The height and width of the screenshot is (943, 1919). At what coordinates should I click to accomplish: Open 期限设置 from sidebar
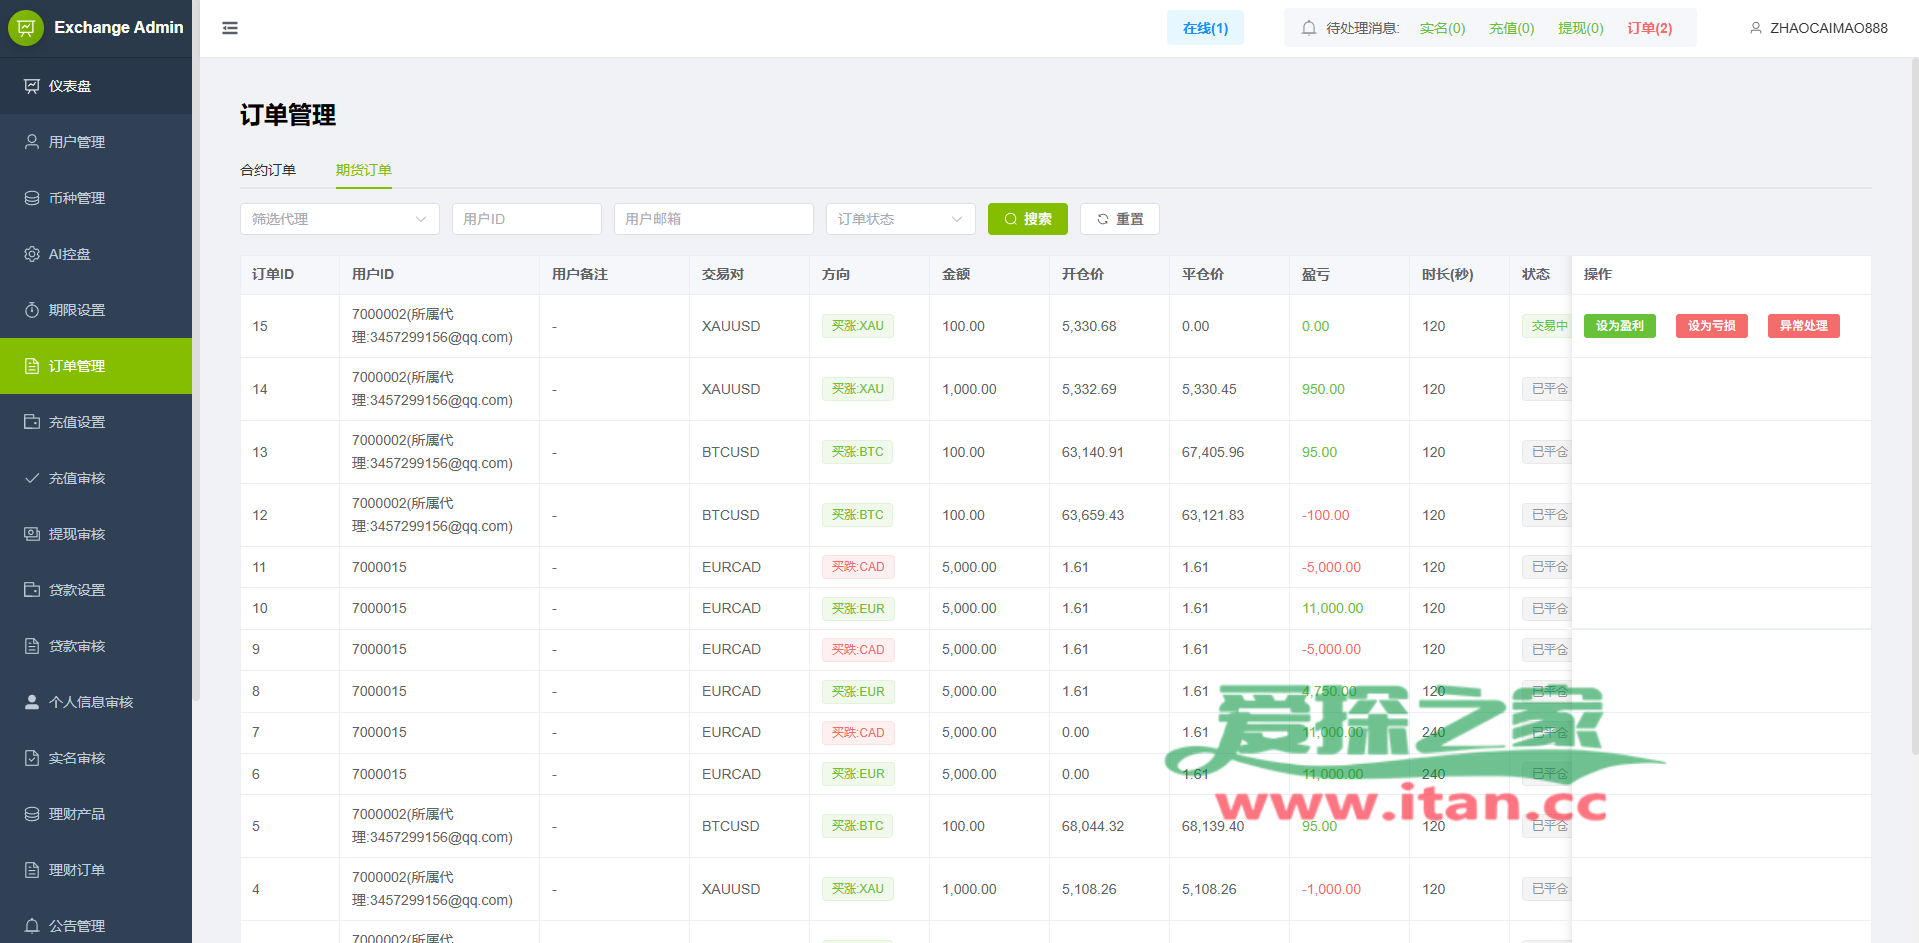pos(76,310)
